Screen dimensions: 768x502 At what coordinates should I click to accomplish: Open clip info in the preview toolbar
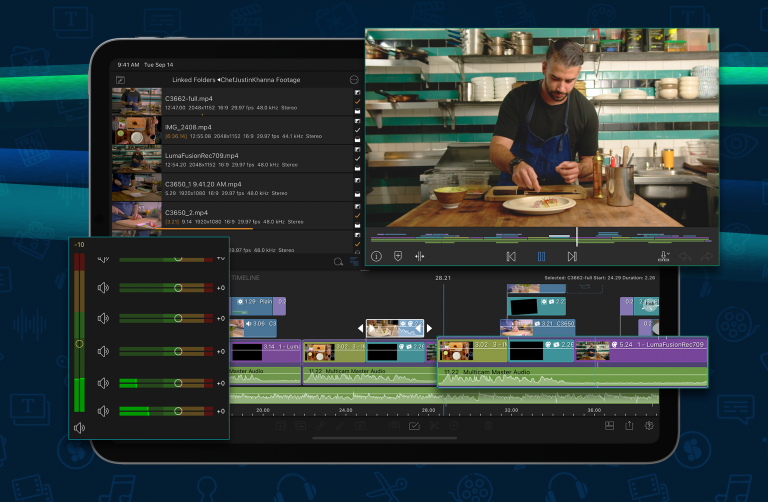(x=377, y=257)
